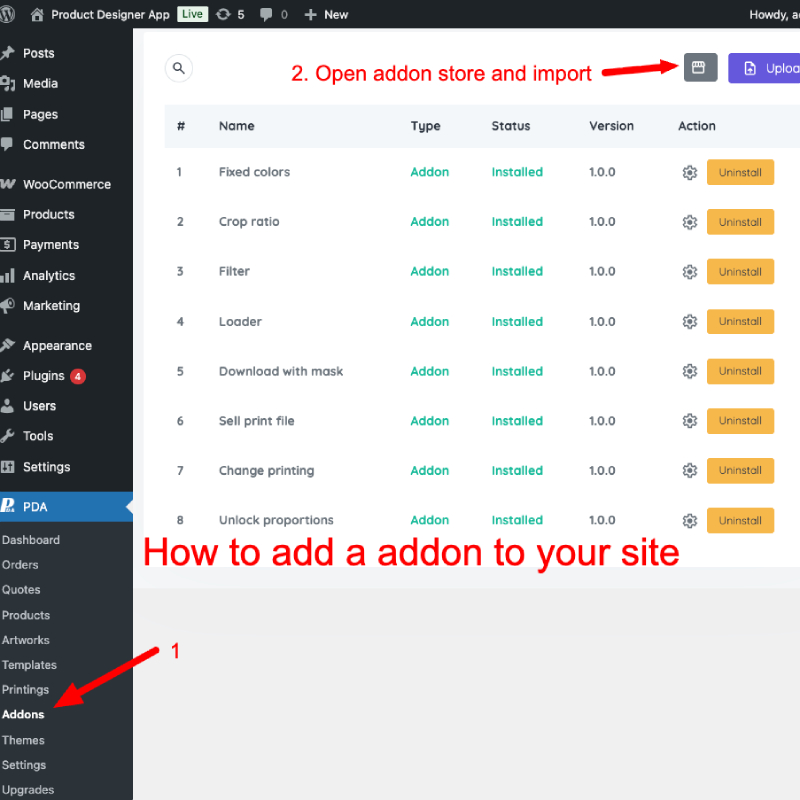Uninstall the Crop ratio addon
This screenshot has width=800, height=800.
(x=740, y=222)
